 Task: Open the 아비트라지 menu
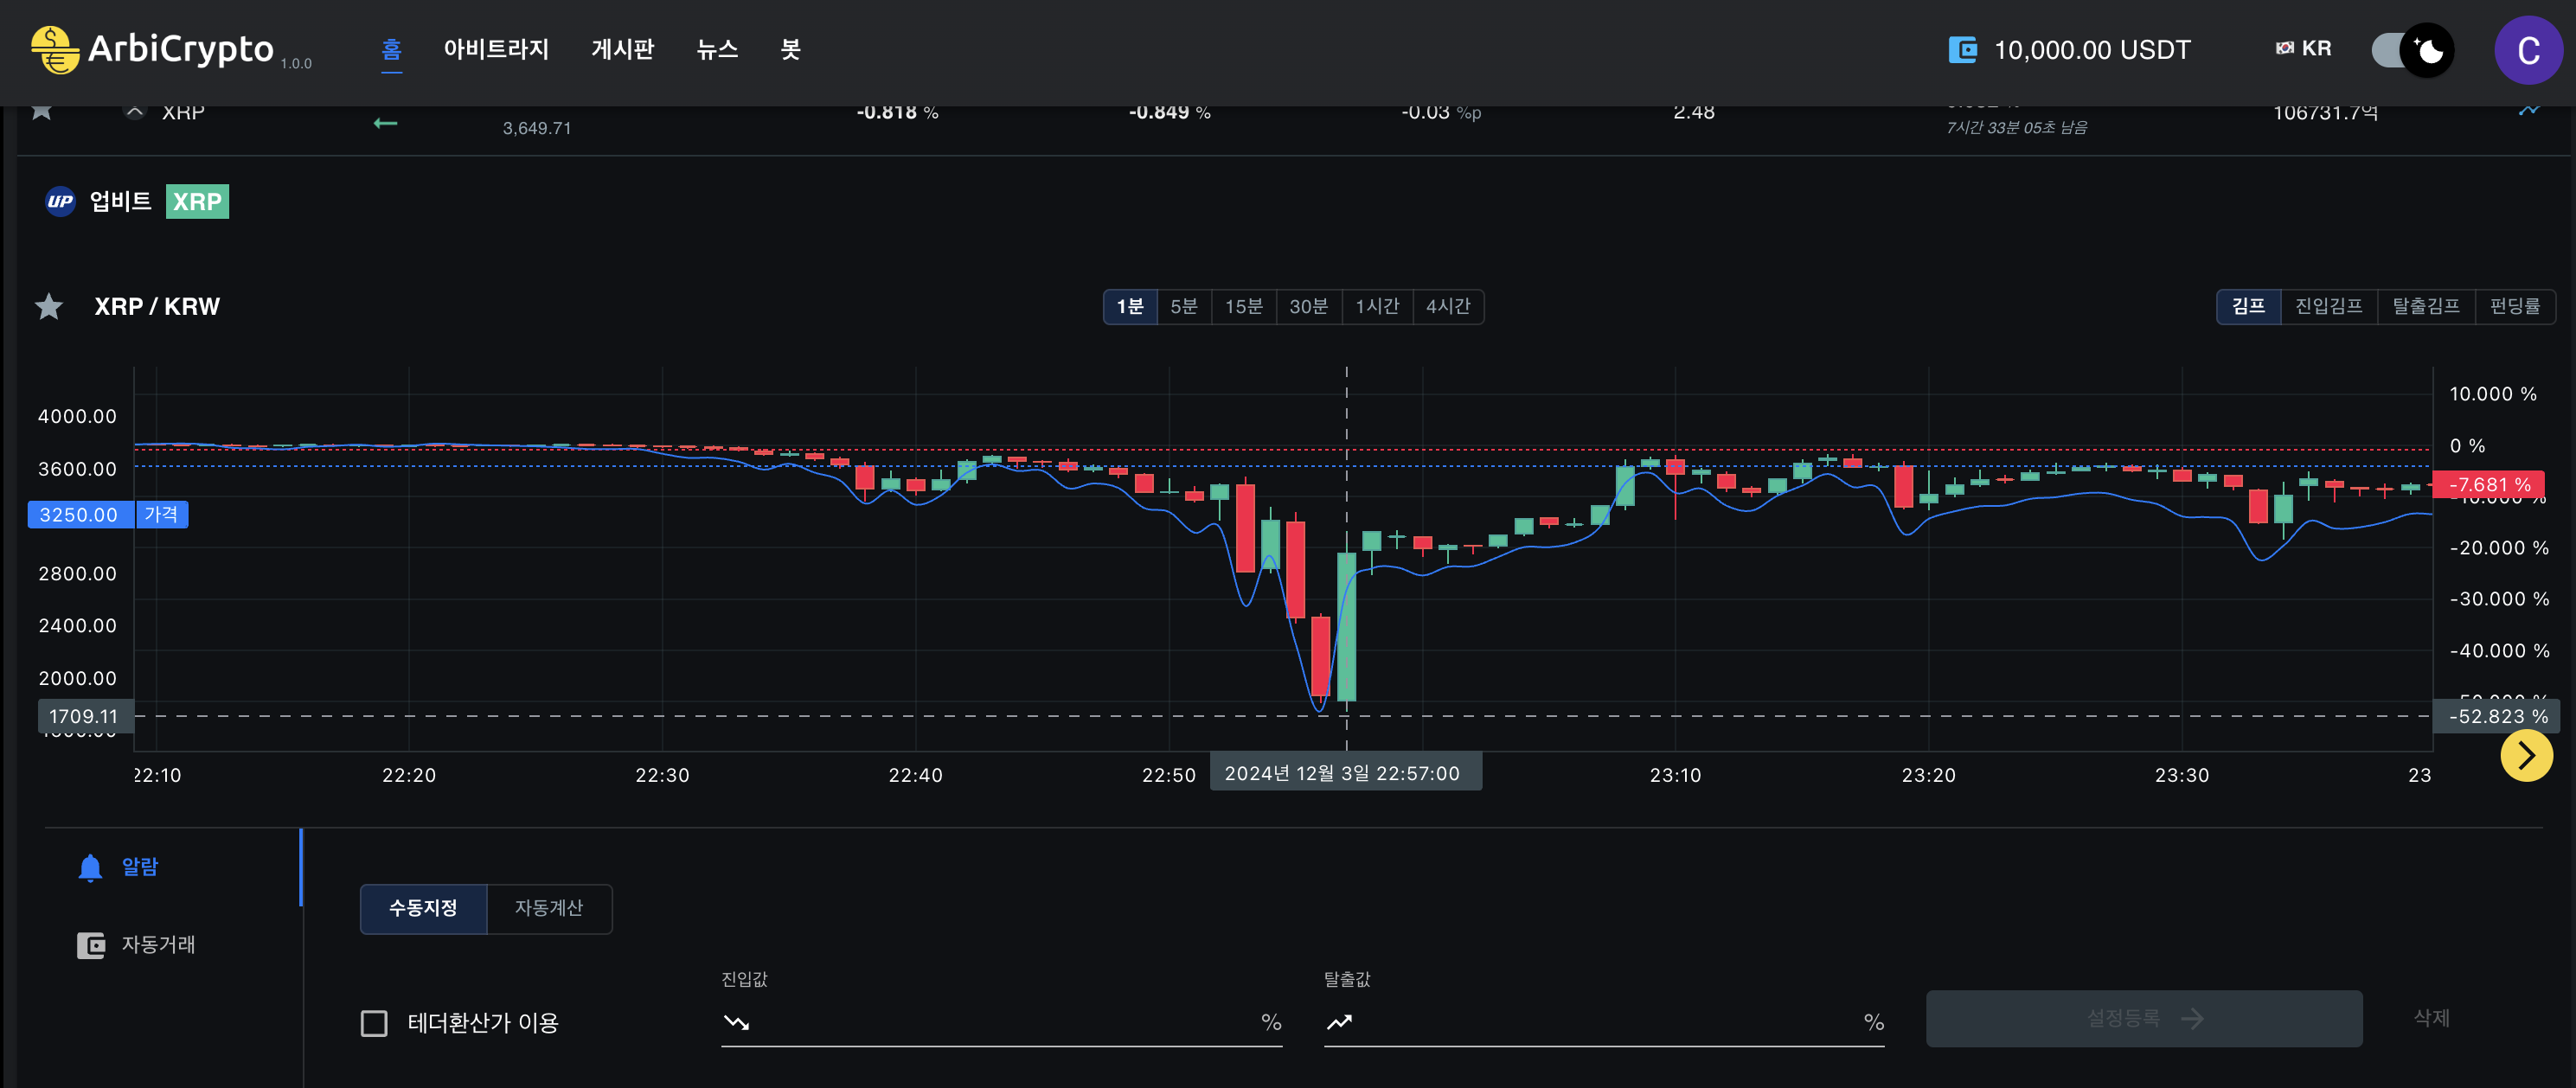click(496, 49)
